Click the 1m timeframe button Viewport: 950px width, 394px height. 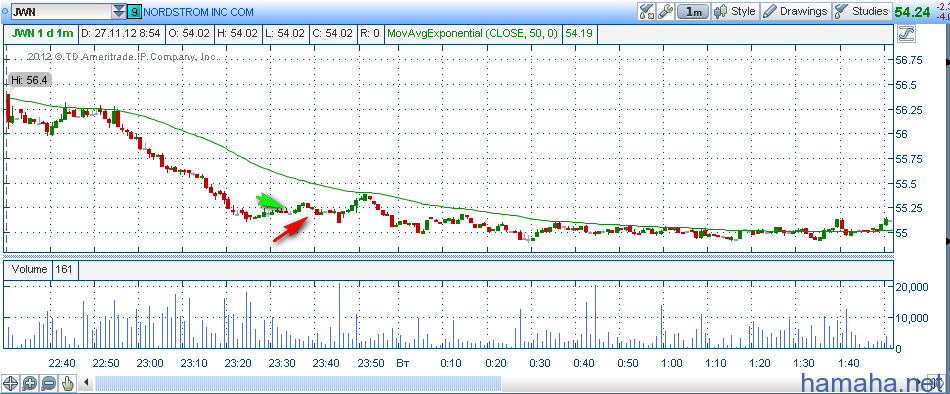coord(693,11)
